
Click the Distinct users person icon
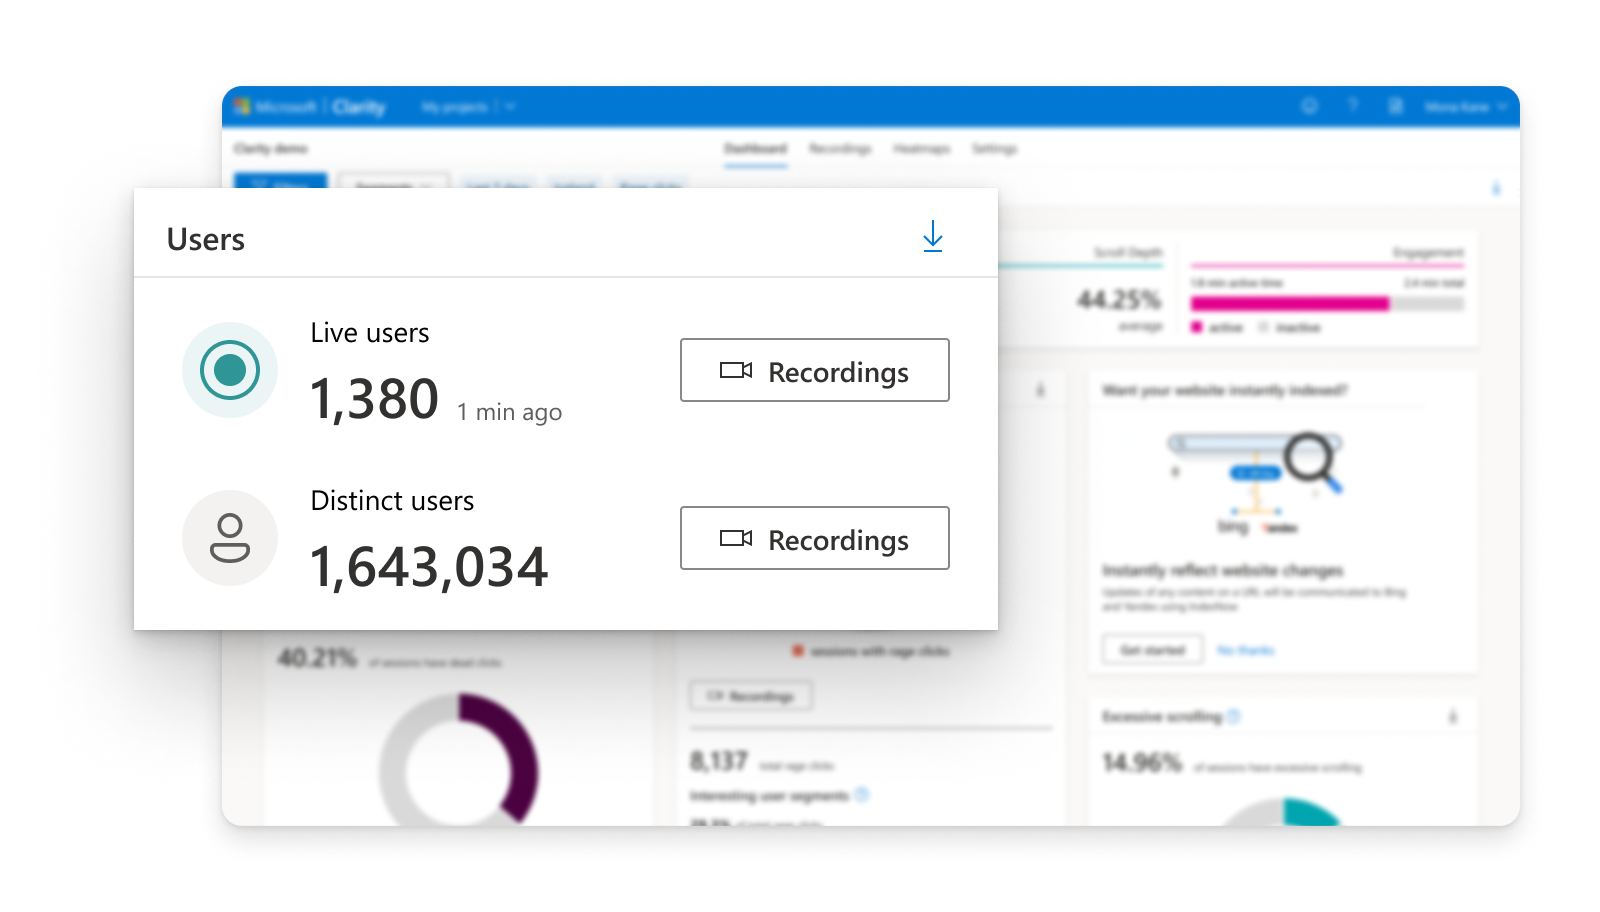[230, 538]
